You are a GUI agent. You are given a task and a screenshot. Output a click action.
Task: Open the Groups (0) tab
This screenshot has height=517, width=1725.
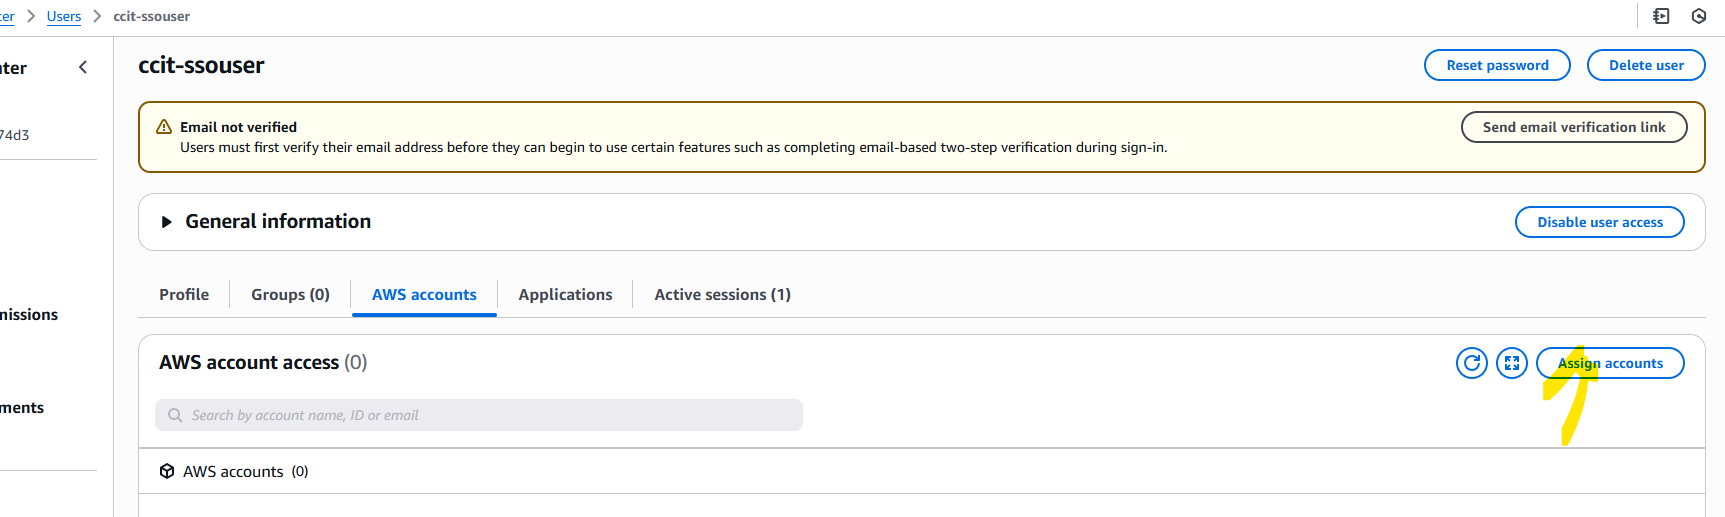pyautogui.click(x=290, y=294)
